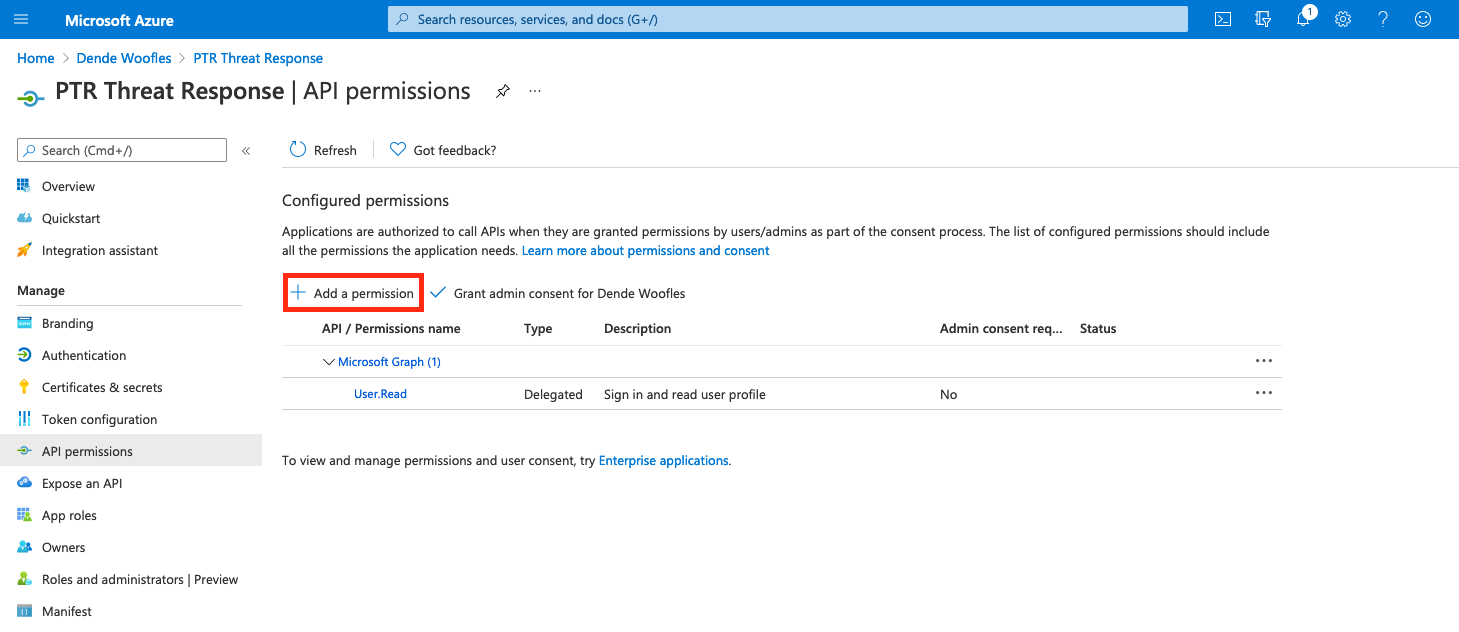The width and height of the screenshot is (1459, 632).
Task: Collapse the Microsoft Graph permissions group
Action: [x=329, y=362]
